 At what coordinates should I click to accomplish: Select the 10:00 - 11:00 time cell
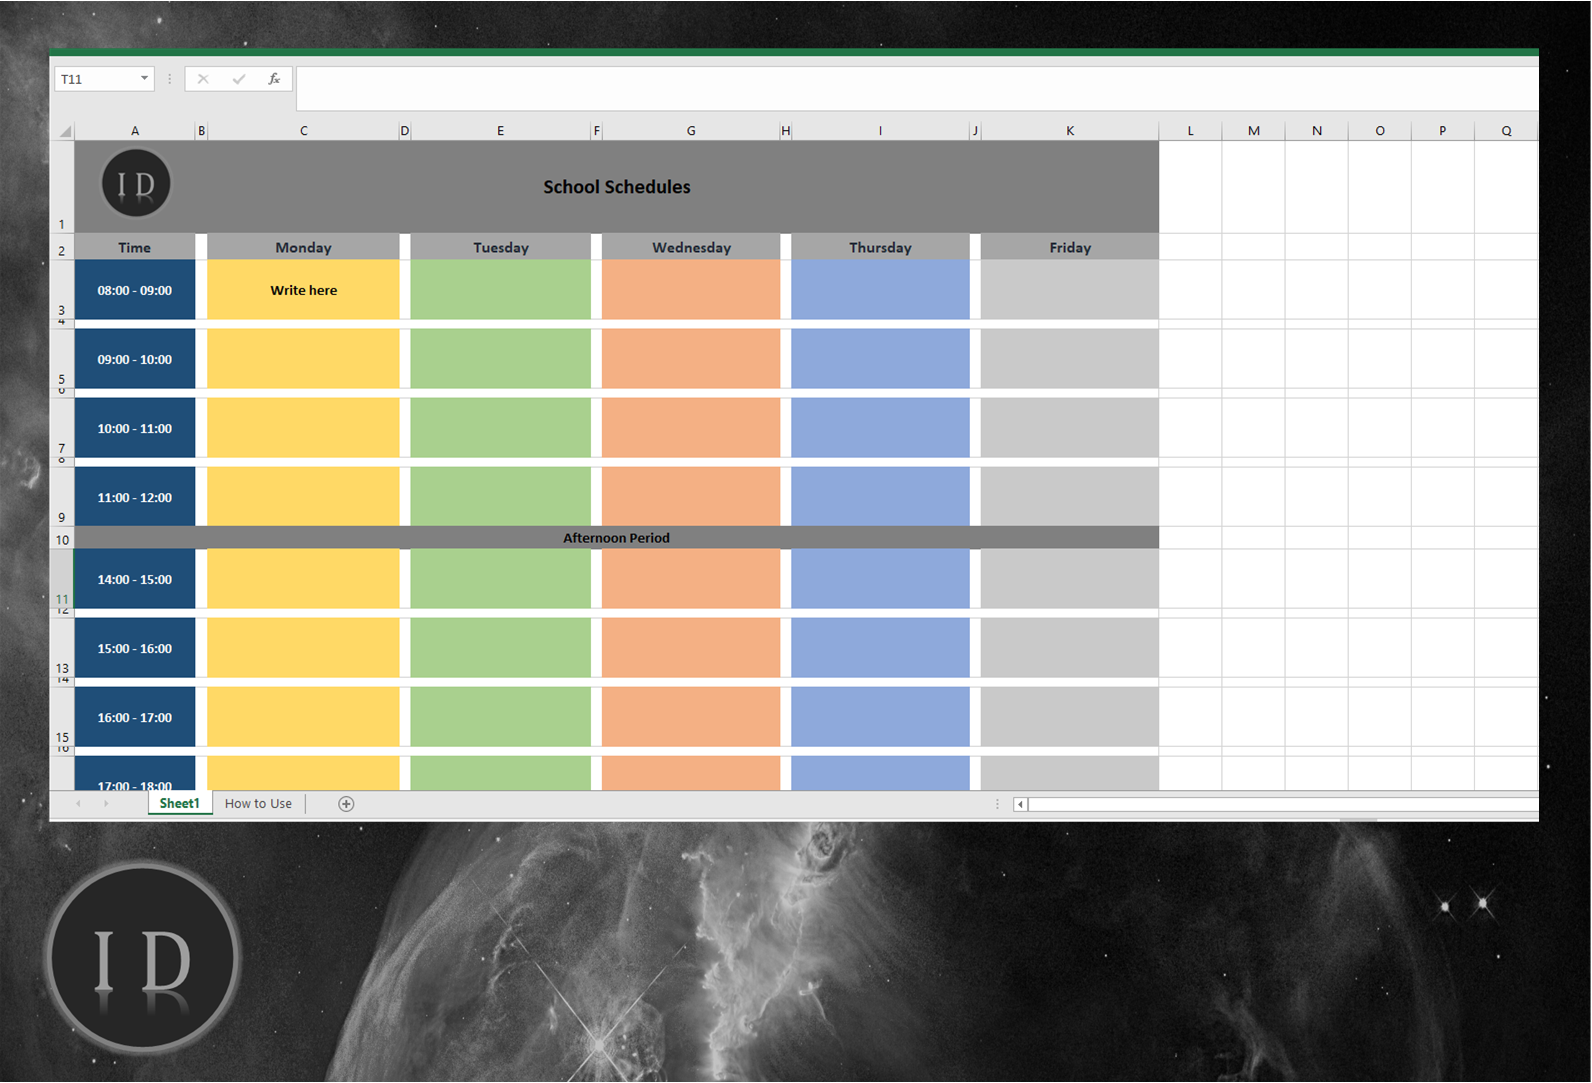point(135,428)
